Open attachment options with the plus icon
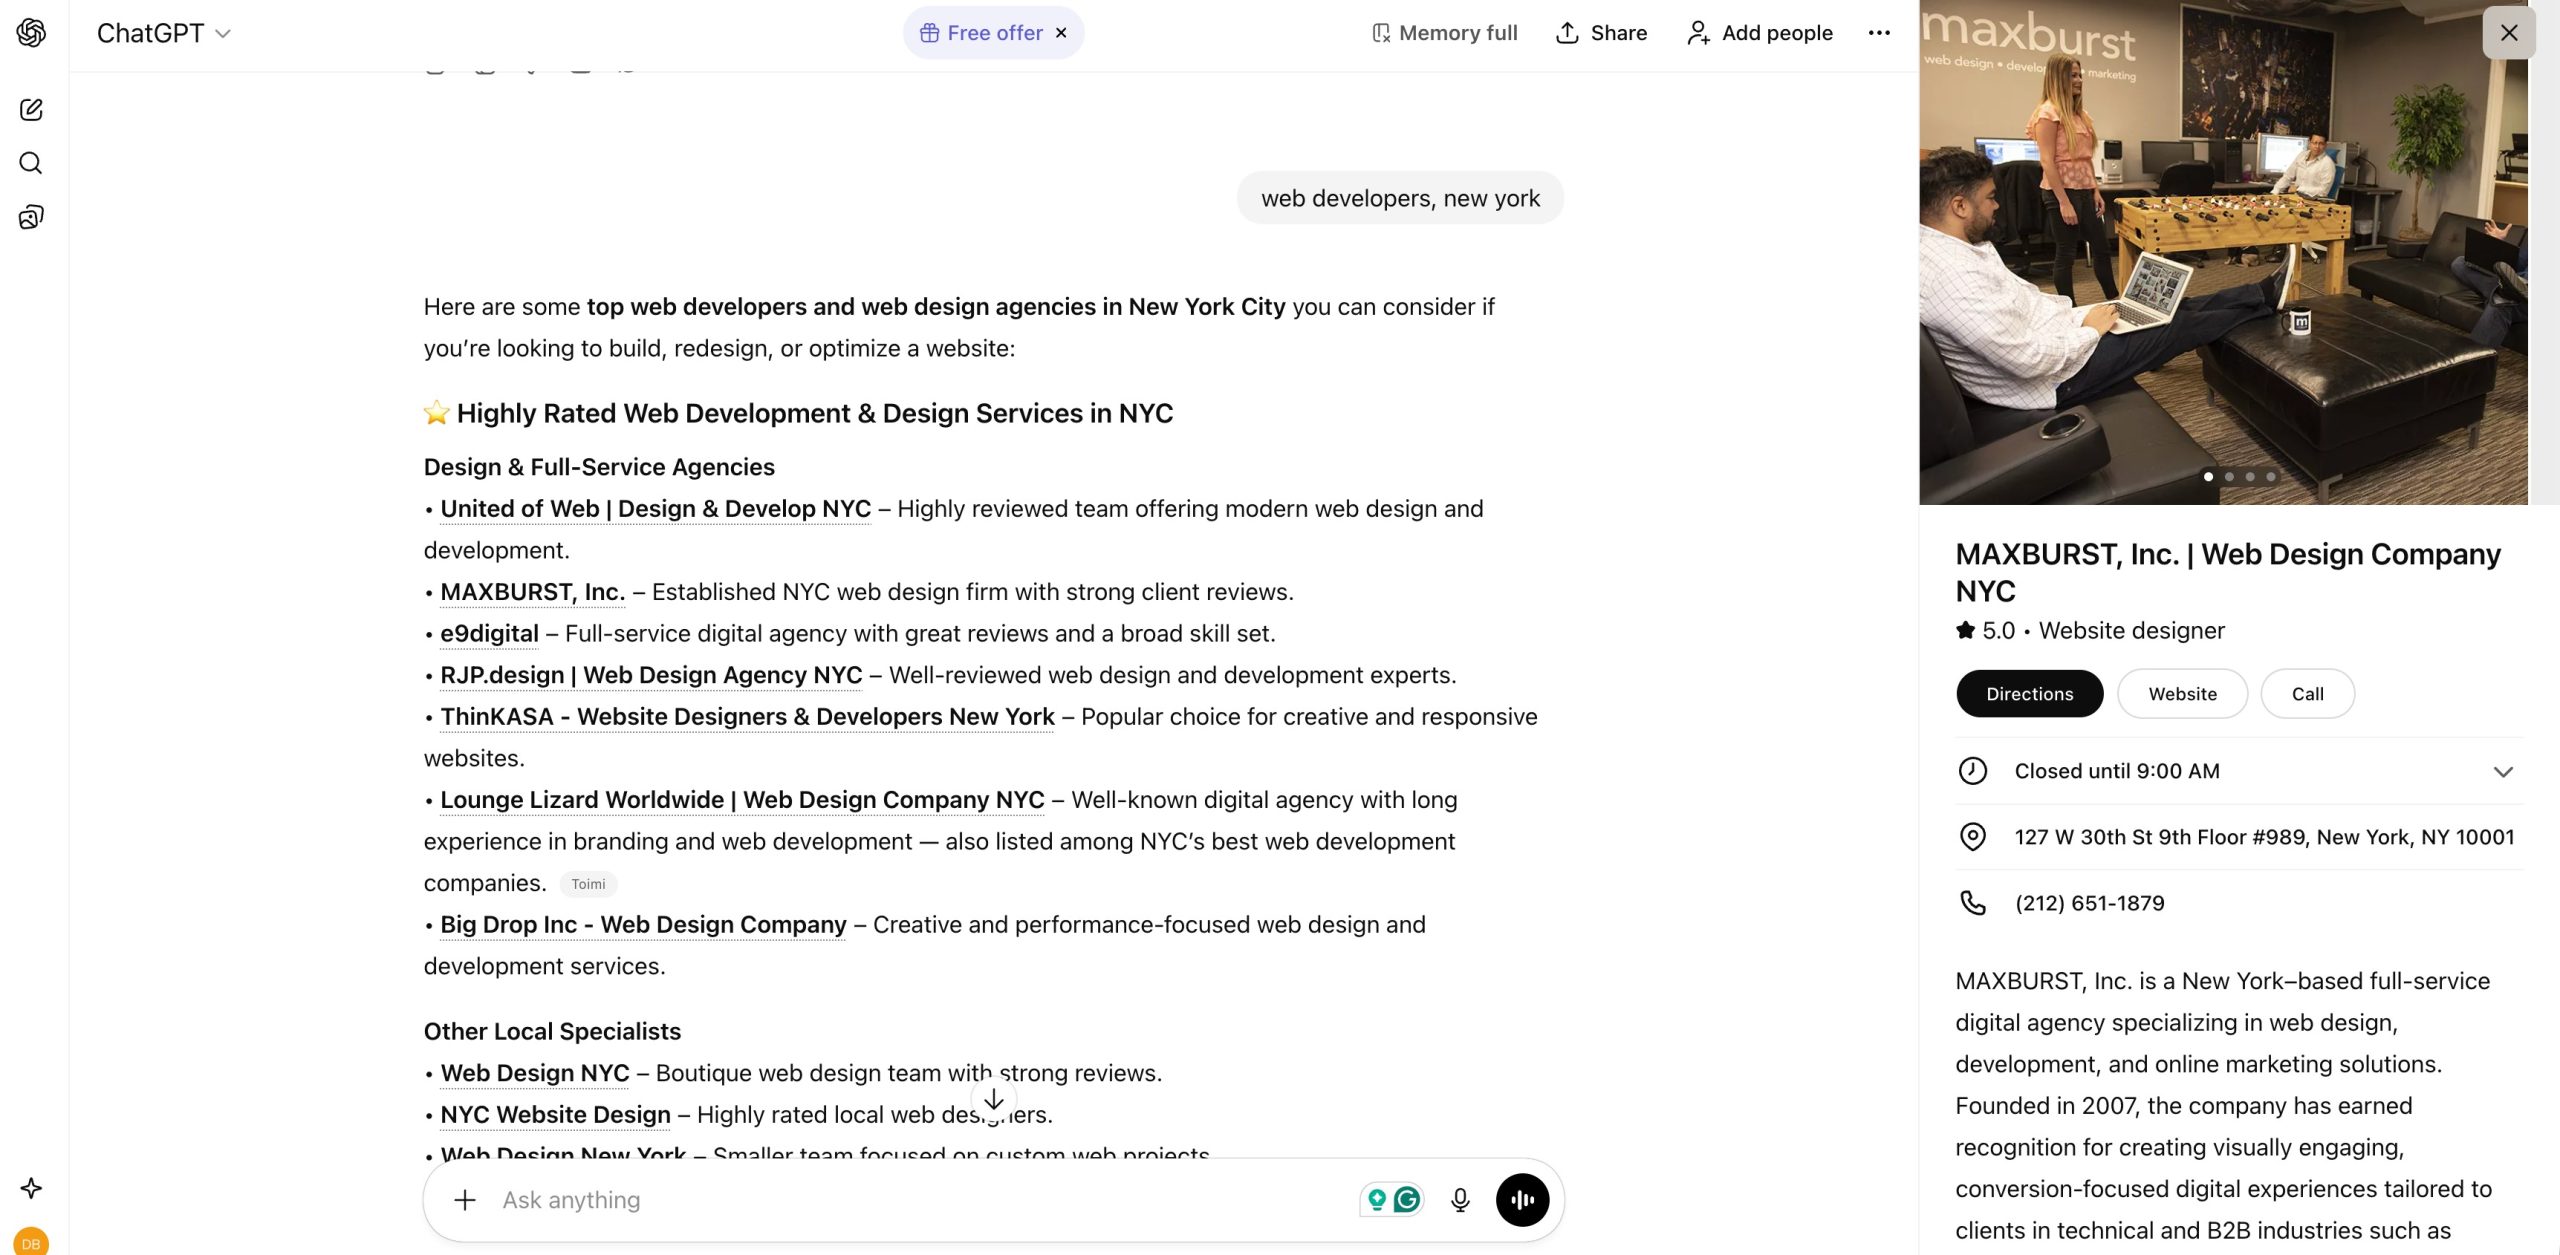 (465, 1199)
